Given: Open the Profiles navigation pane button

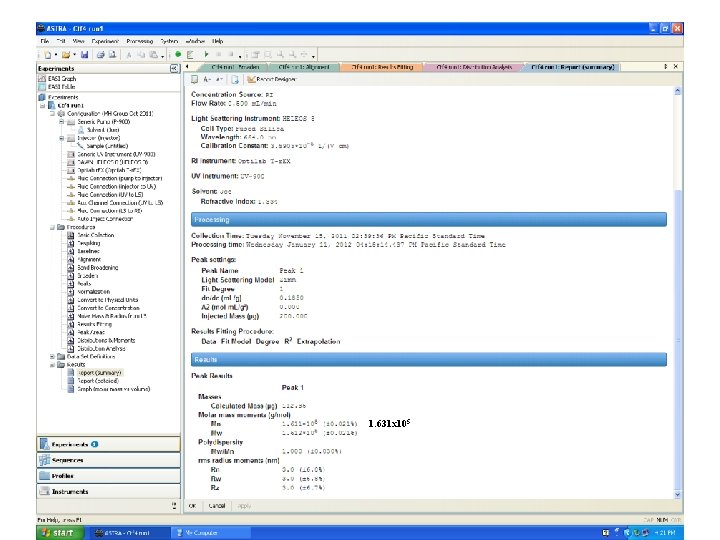Looking at the screenshot, I should coord(108,476).
